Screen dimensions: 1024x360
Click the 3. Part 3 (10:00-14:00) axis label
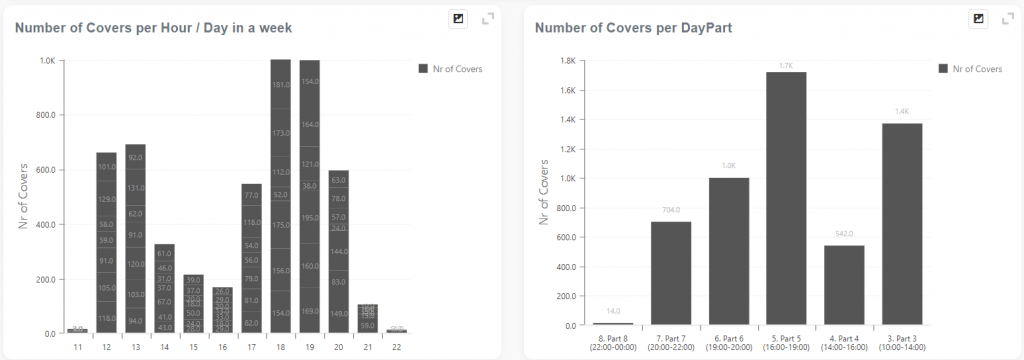coord(902,342)
